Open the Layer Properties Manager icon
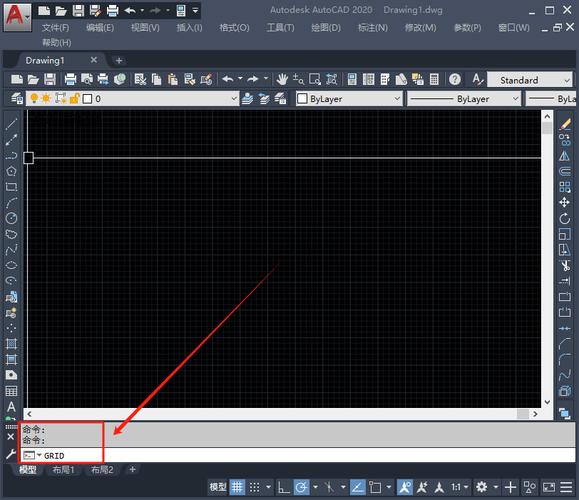 17,99
